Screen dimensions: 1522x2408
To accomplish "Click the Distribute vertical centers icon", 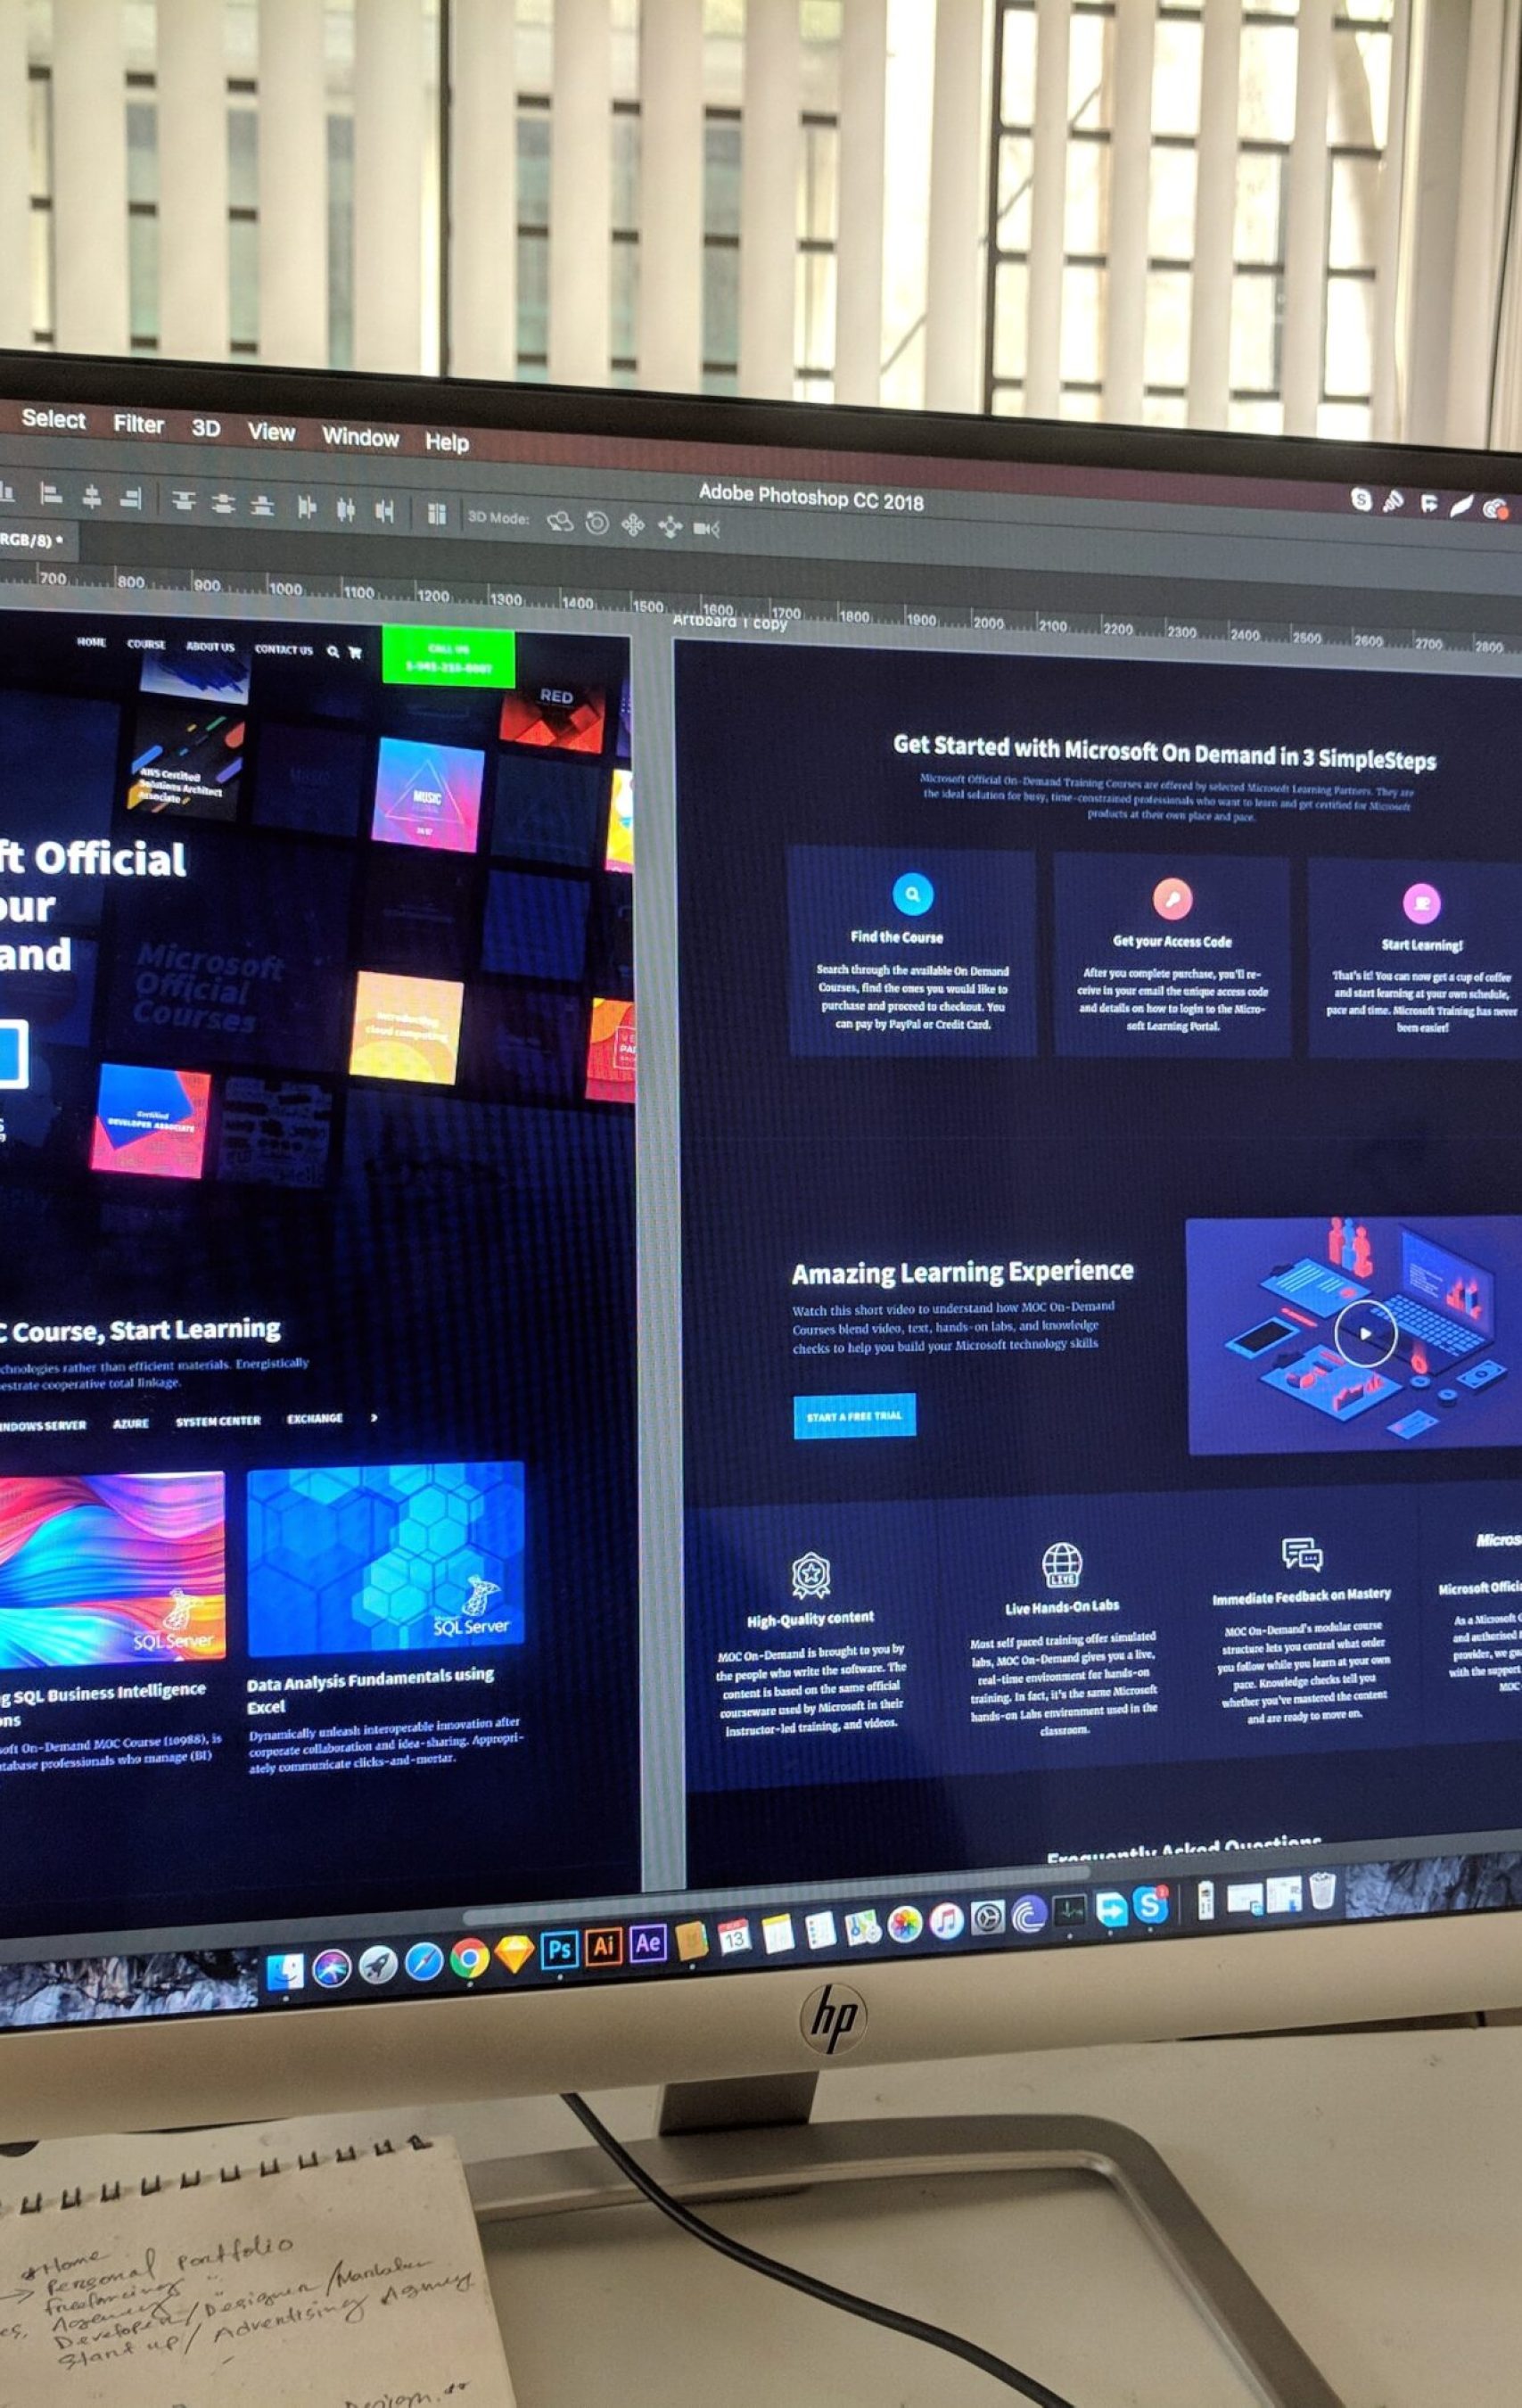I will tap(223, 503).
